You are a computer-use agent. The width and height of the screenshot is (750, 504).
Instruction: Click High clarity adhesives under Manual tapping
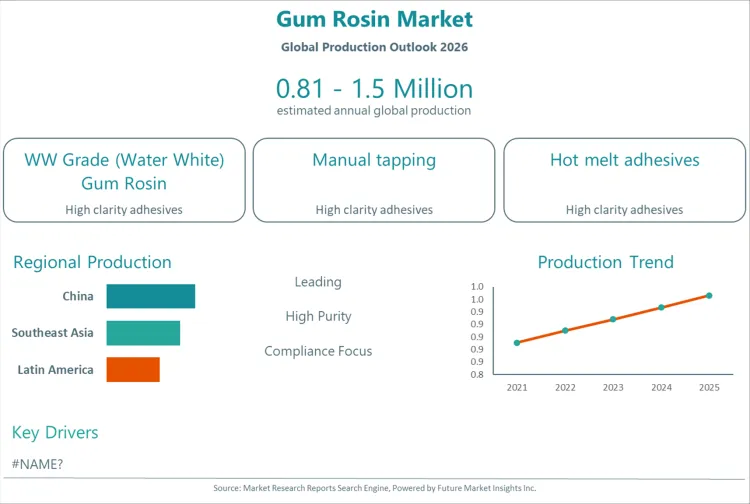point(374,210)
